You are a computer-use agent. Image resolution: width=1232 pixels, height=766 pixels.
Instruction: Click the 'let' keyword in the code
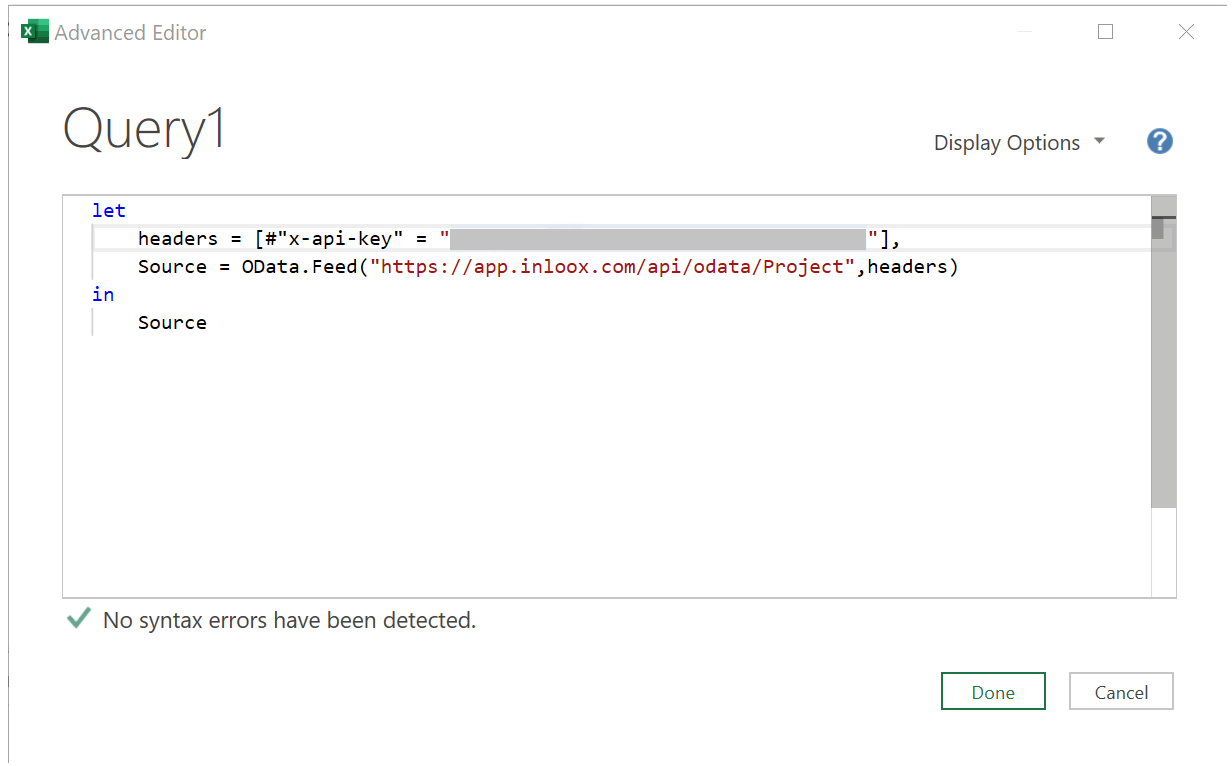coord(109,210)
